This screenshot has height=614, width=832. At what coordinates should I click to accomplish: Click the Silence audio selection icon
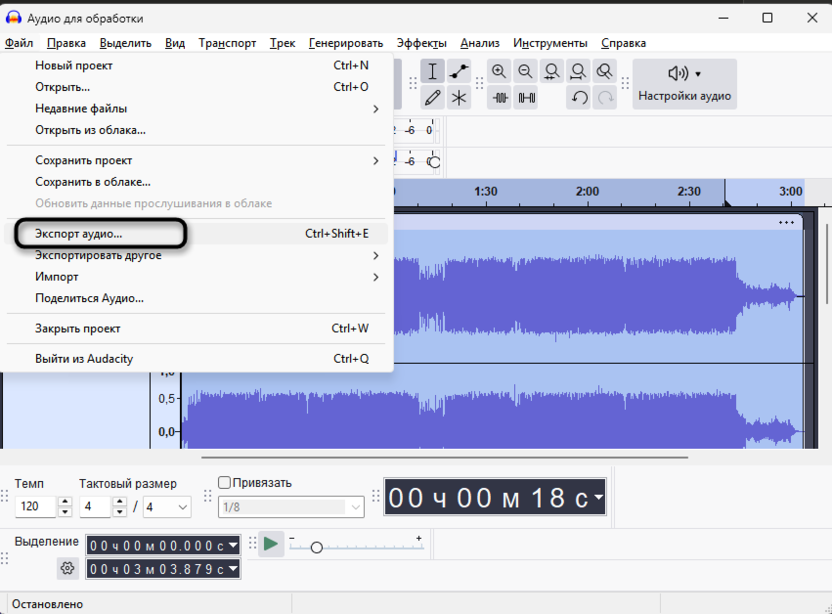pos(524,98)
